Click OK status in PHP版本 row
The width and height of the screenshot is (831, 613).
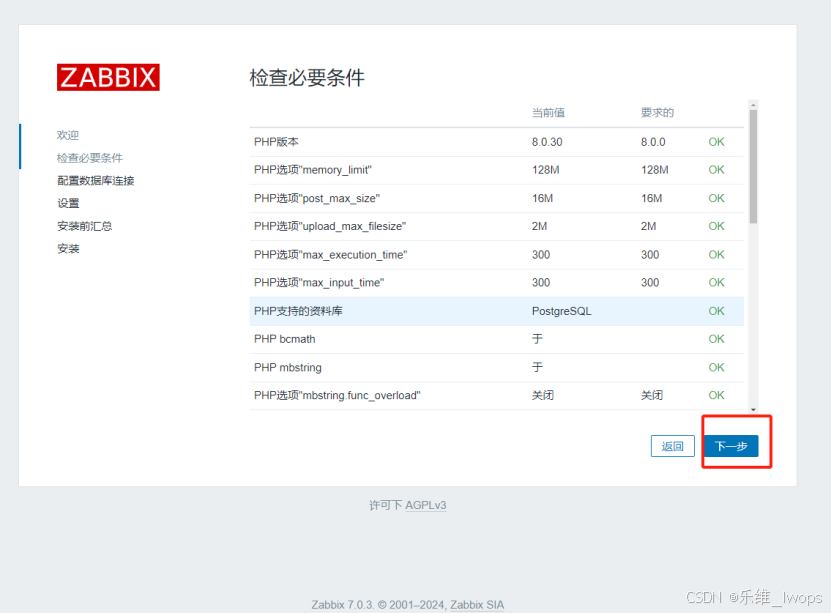coord(716,142)
